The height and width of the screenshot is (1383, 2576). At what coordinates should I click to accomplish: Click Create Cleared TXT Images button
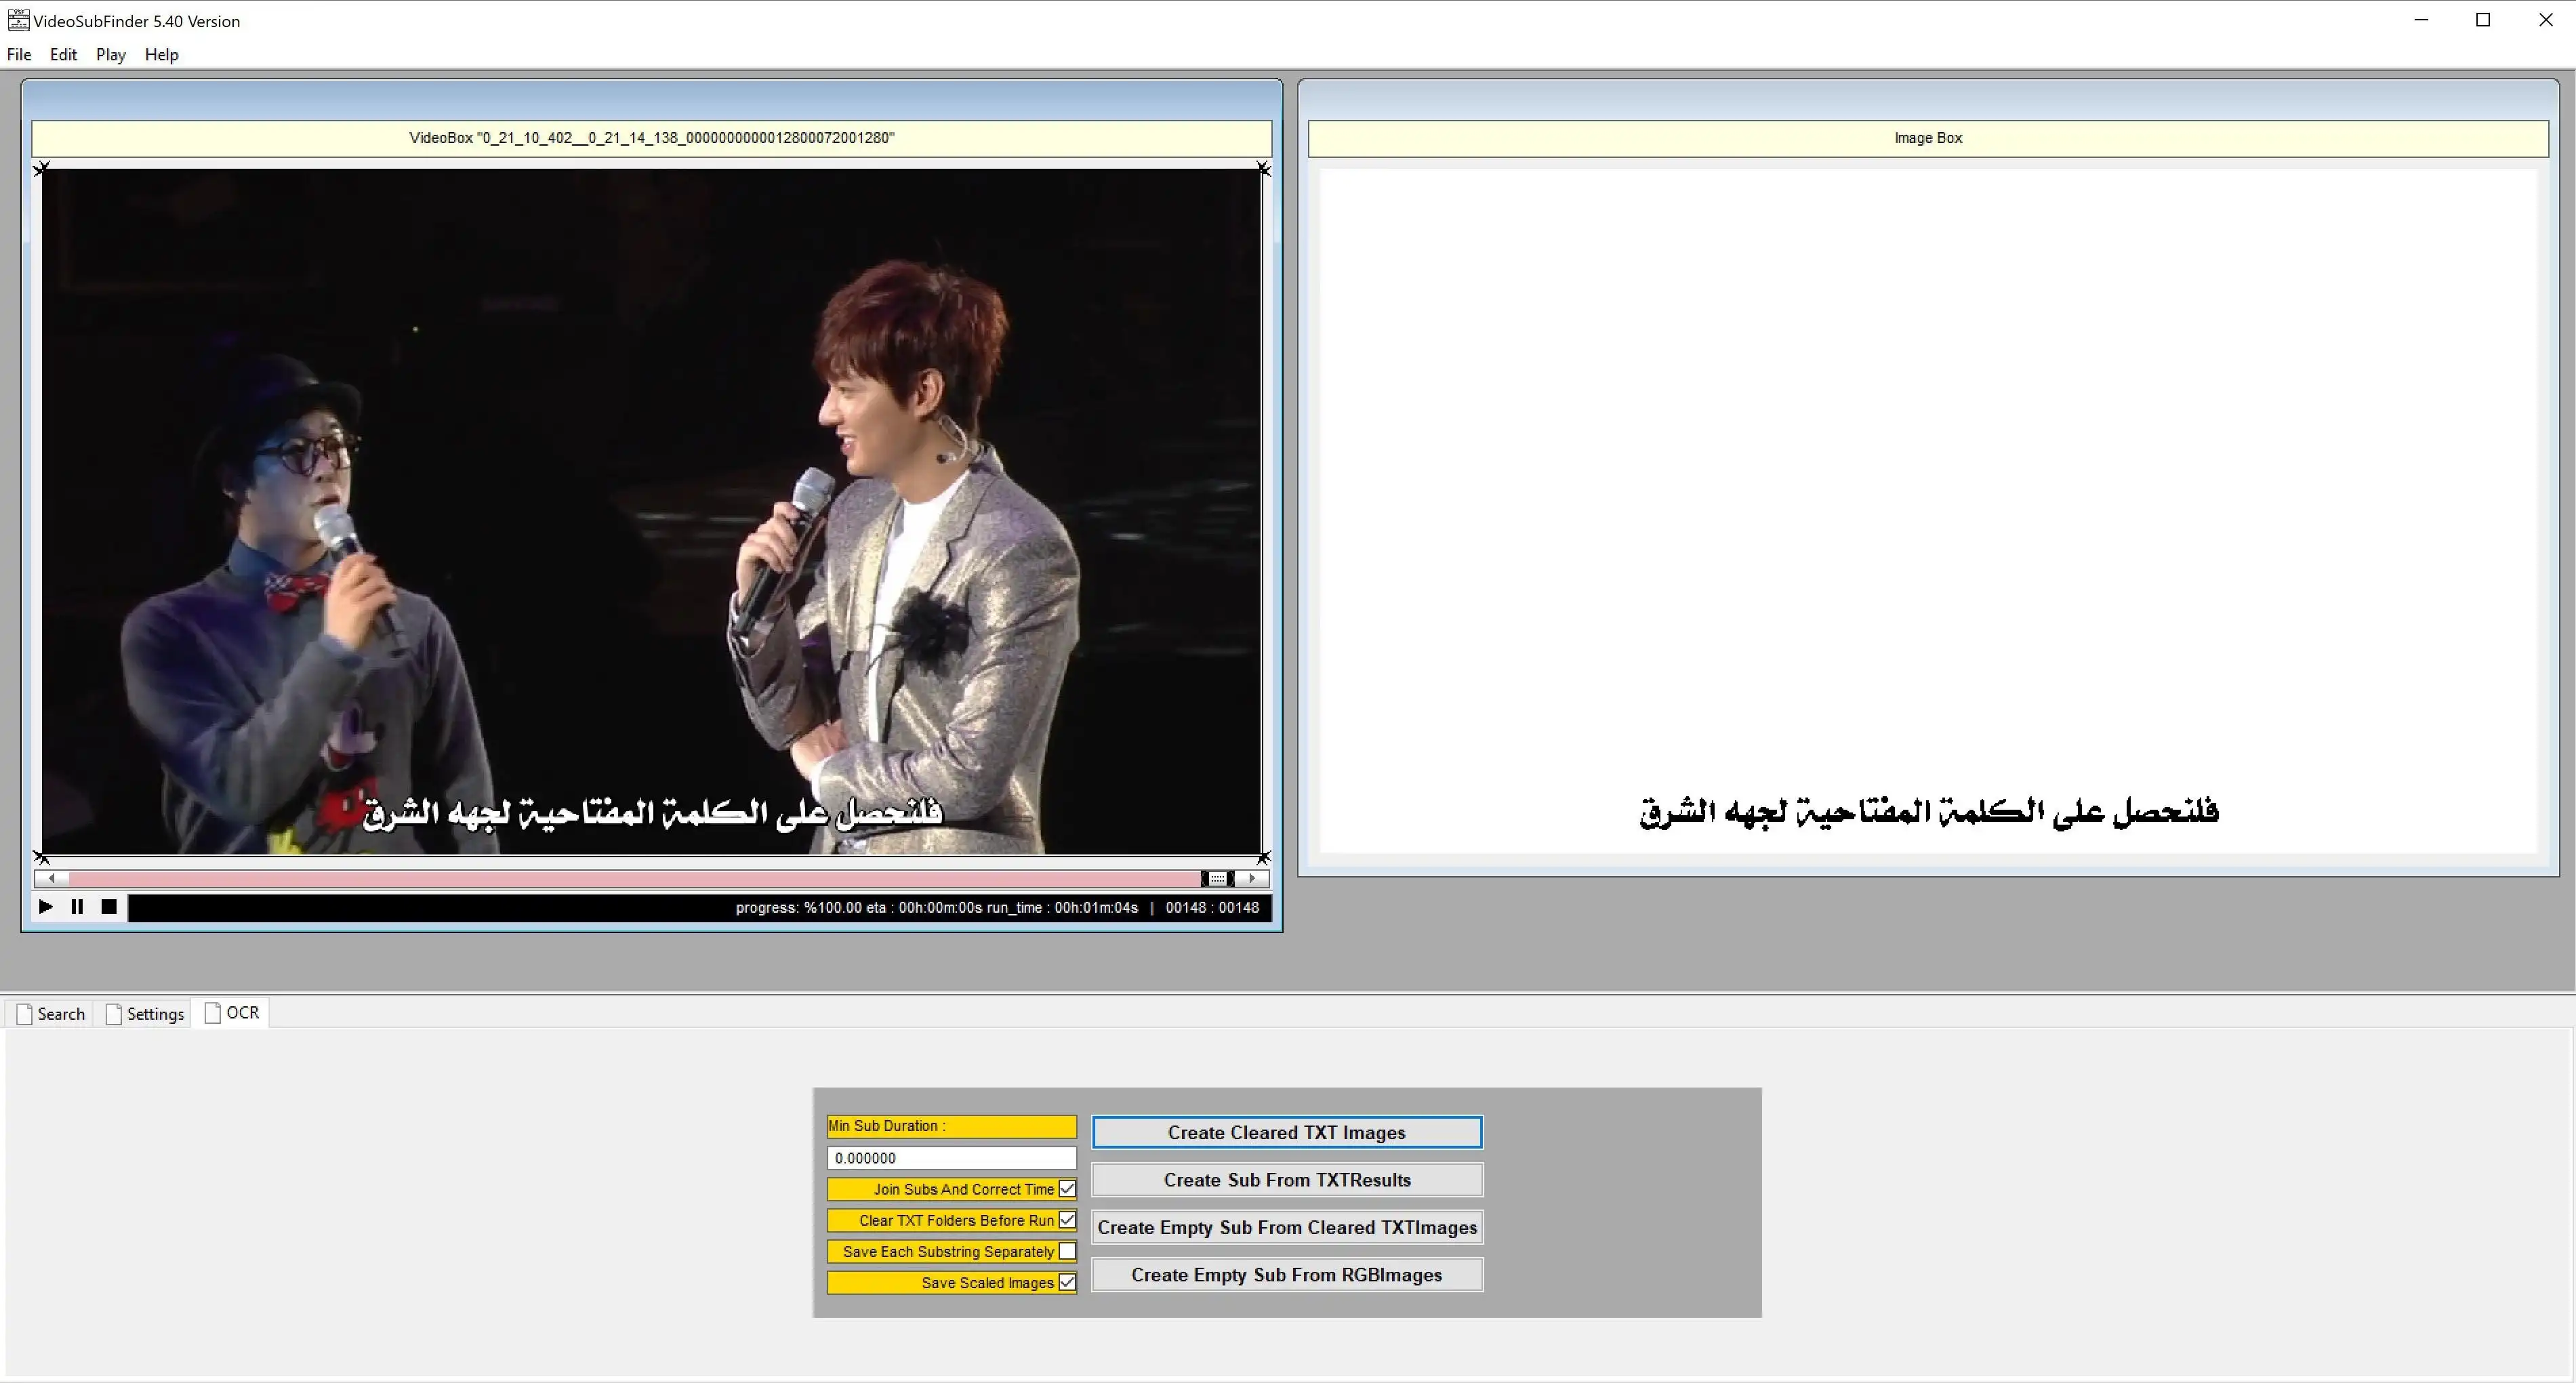pyautogui.click(x=1286, y=1133)
